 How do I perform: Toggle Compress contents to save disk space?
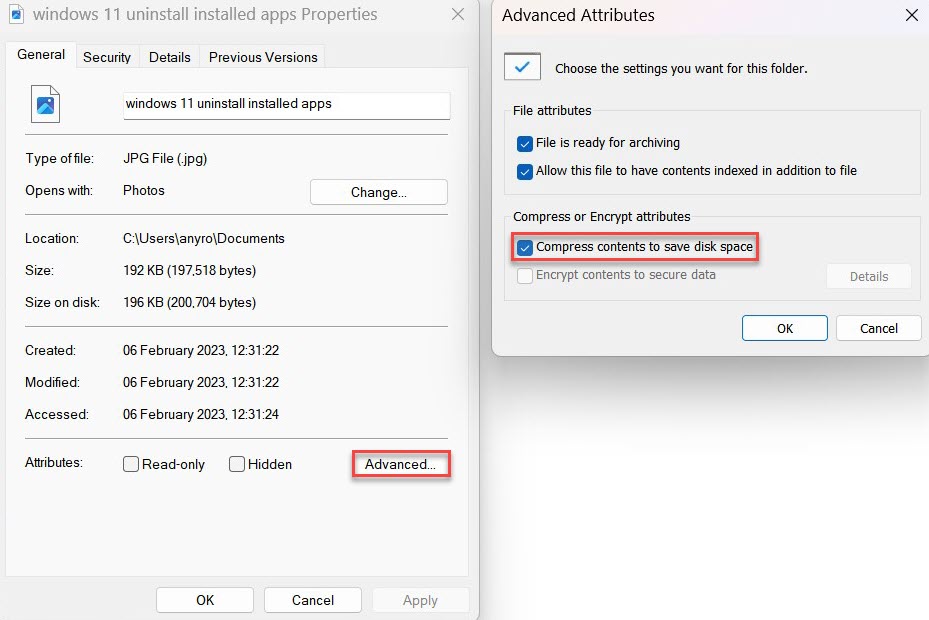point(524,247)
